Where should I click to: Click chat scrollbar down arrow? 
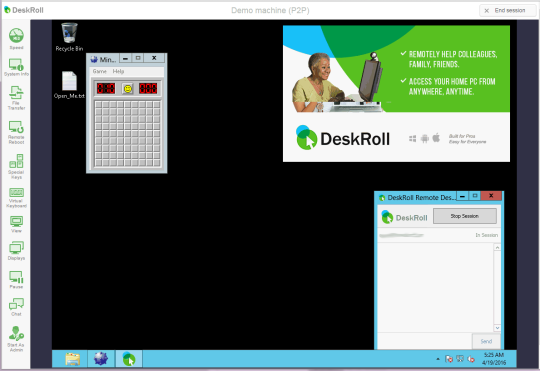[x=497, y=328]
